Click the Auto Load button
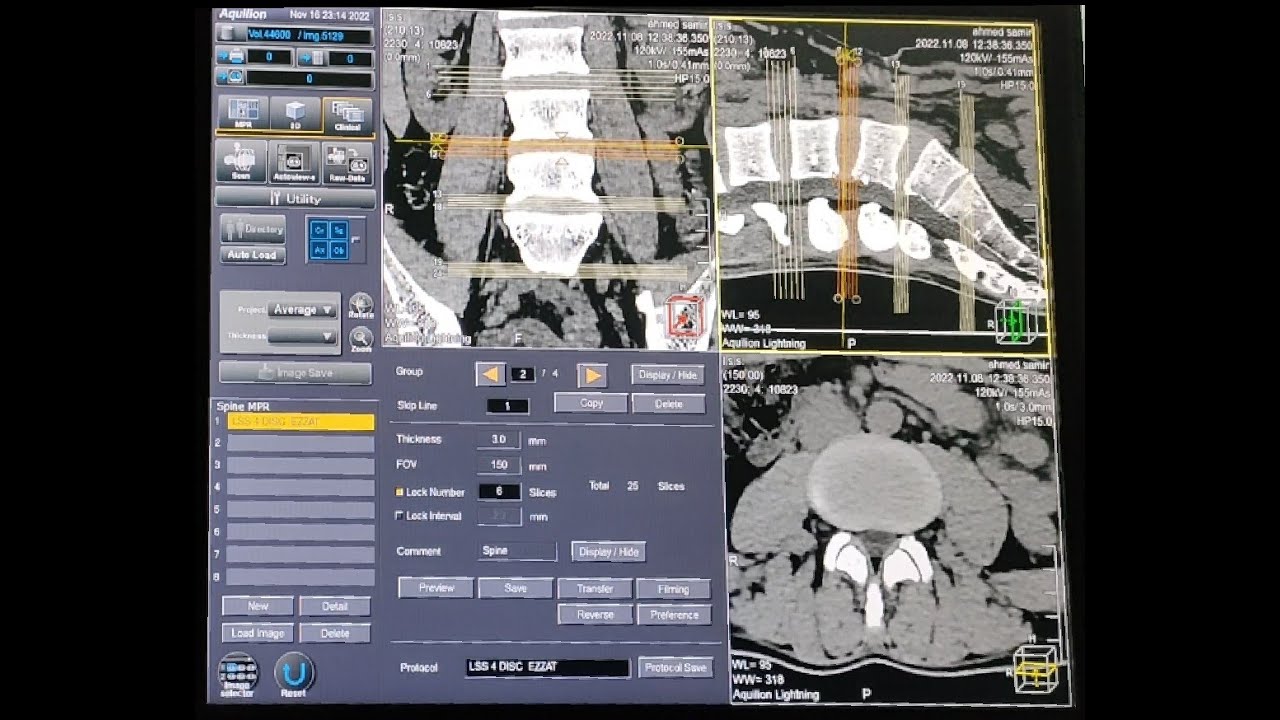This screenshot has width=1280, height=720. coord(253,255)
